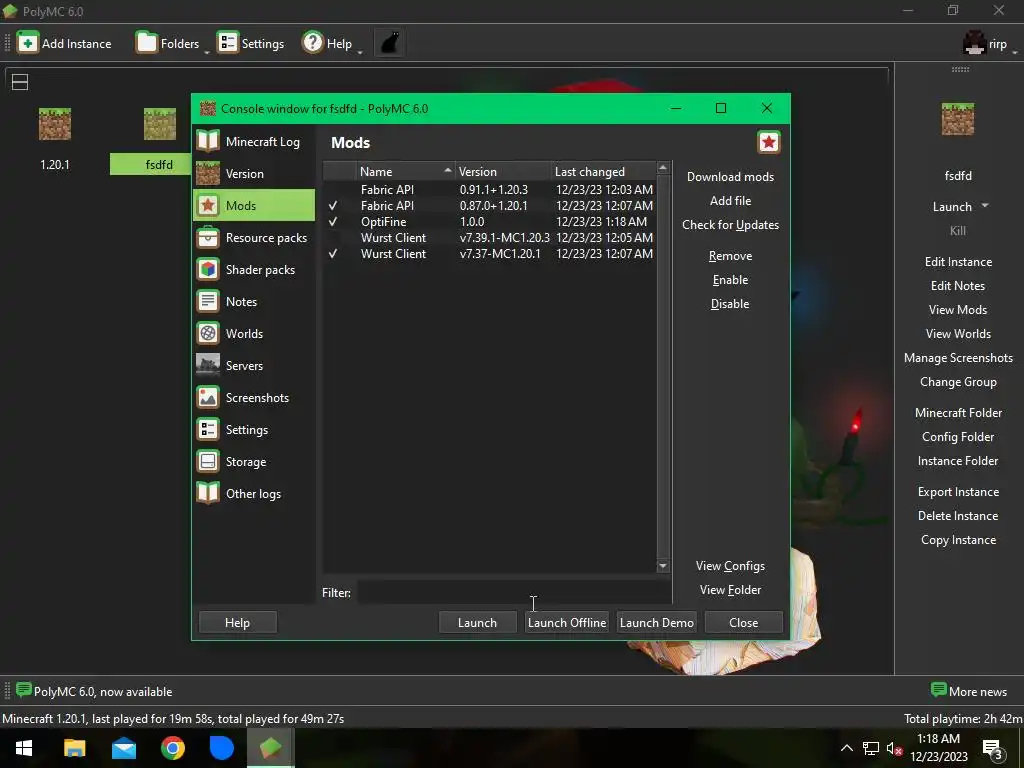Image resolution: width=1024 pixels, height=768 pixels.
Task: Open the instance Settings page in console window
Action: (x=254, y=430)
